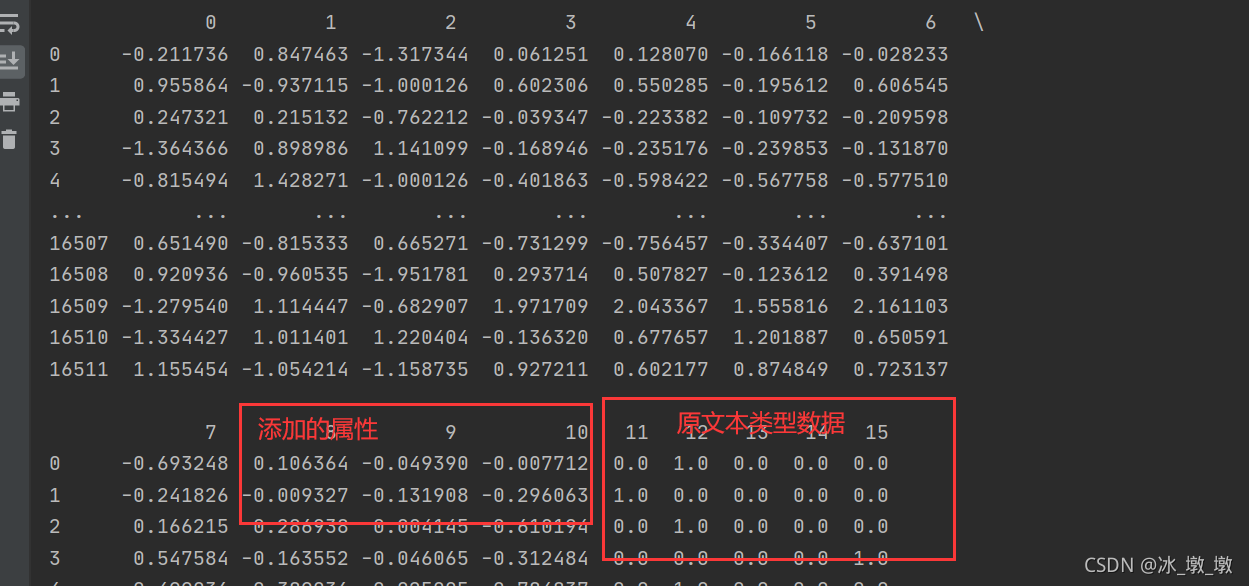1249x586 pixels.
Task: Click the value -0.028233
Action: click(895, 54)
